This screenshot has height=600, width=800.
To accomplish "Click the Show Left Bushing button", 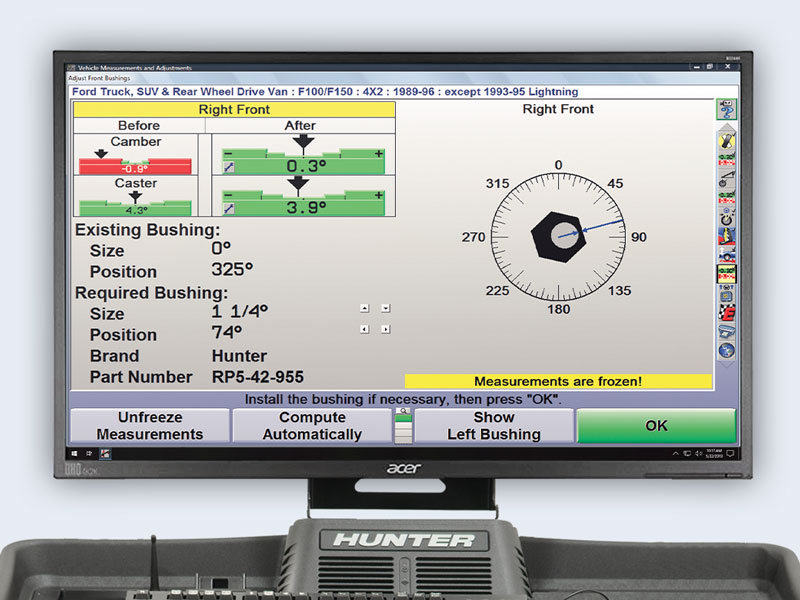I will click(493, 425).
